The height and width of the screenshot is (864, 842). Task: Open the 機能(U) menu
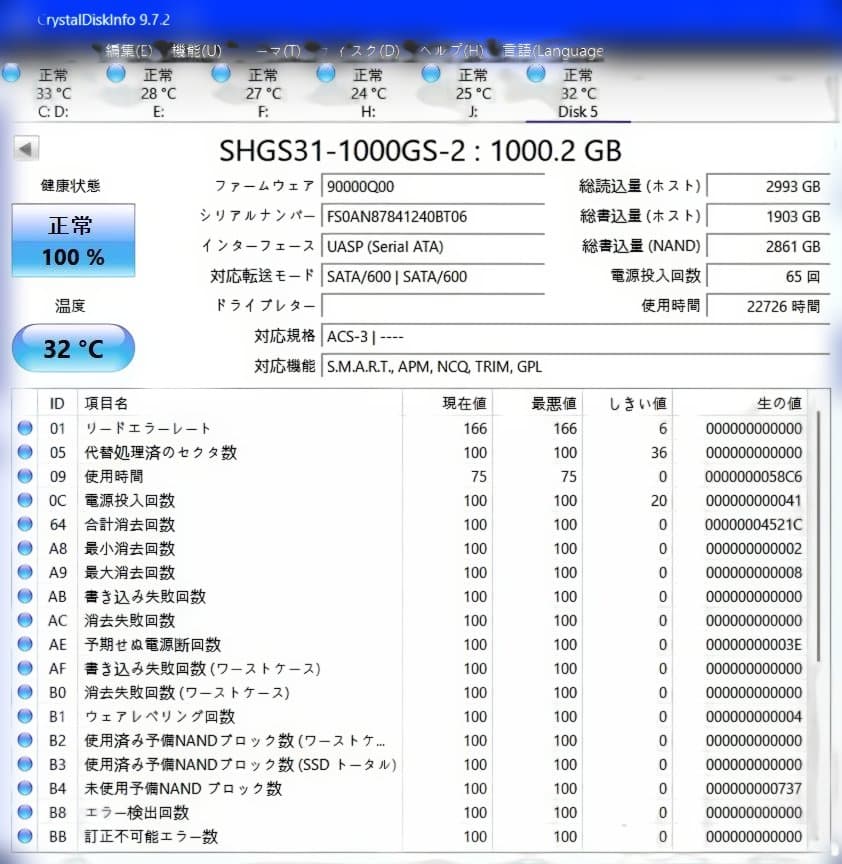(x=196, y=50)
